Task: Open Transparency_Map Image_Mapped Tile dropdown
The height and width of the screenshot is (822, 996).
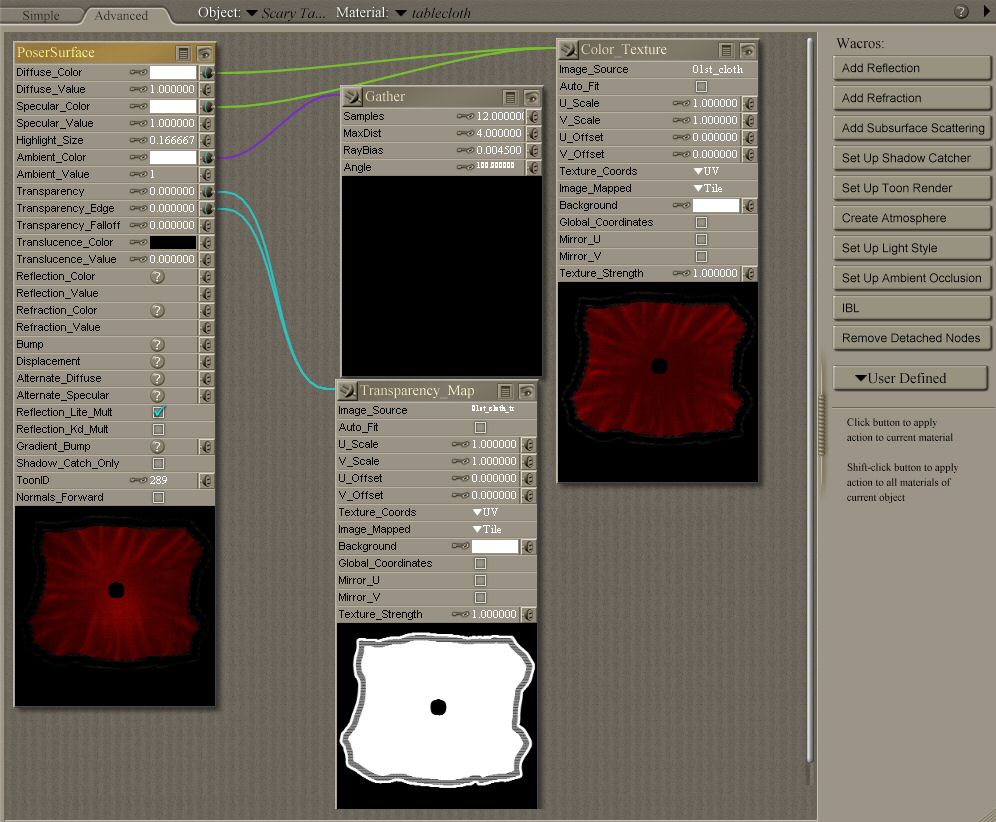Action: pos(487,530)
